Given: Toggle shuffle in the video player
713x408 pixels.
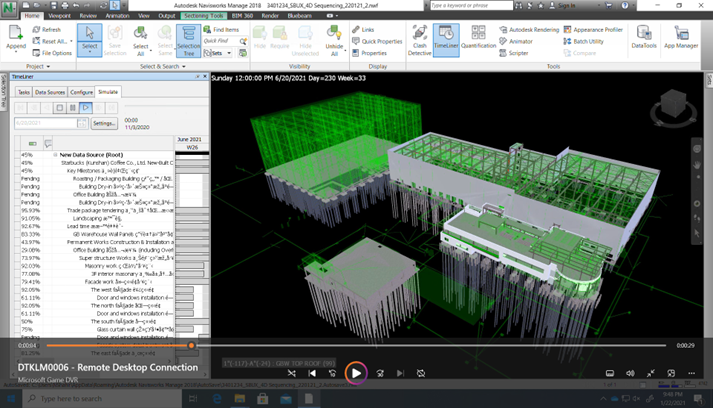Looking at the screenshot, I should coord(291,373).
